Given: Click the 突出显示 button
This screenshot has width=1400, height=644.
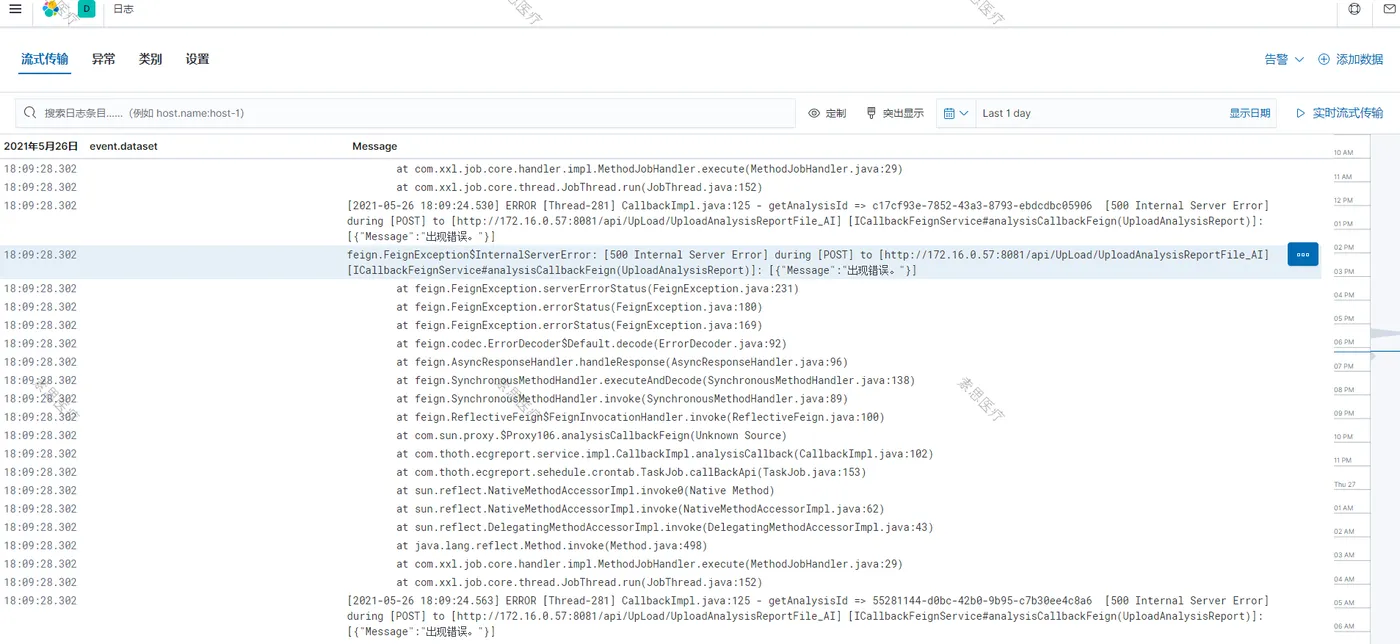Looking at the screenshot, I should tap(894, 113).
